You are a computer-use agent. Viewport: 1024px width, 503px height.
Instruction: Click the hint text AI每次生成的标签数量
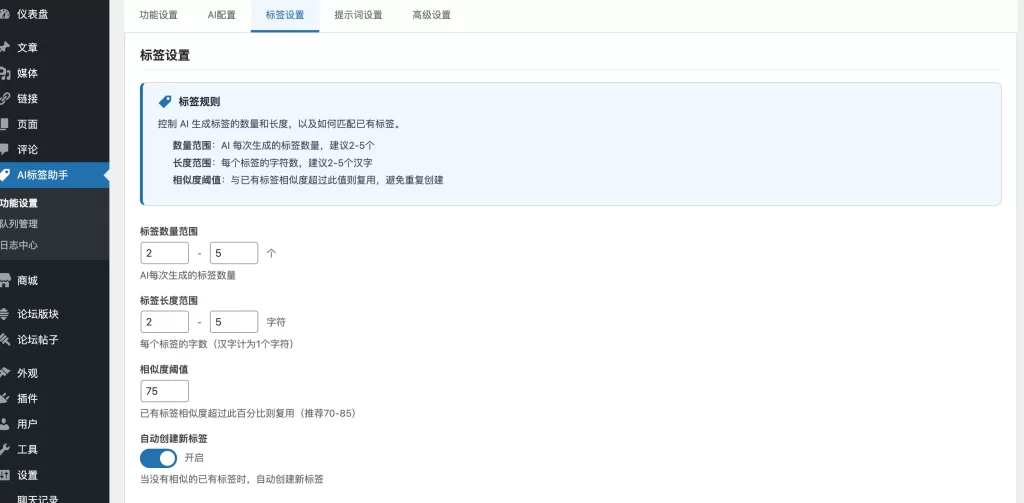point(188,276)
